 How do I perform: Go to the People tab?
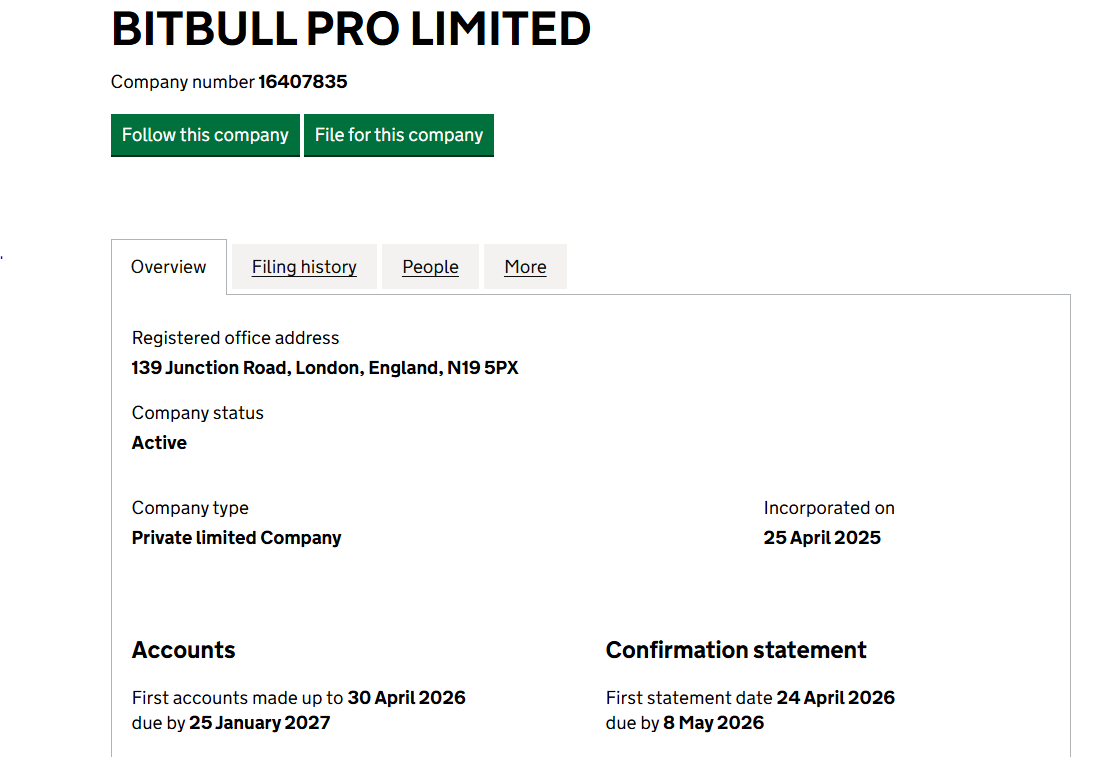pos(430,267)
